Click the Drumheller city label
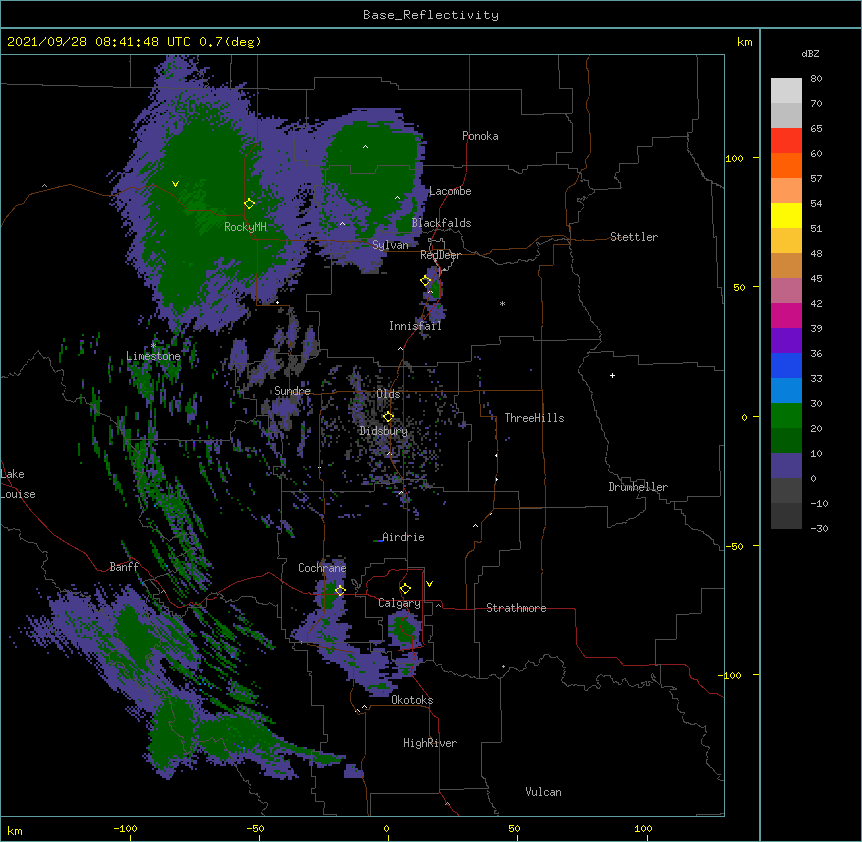 coord(638,487)
